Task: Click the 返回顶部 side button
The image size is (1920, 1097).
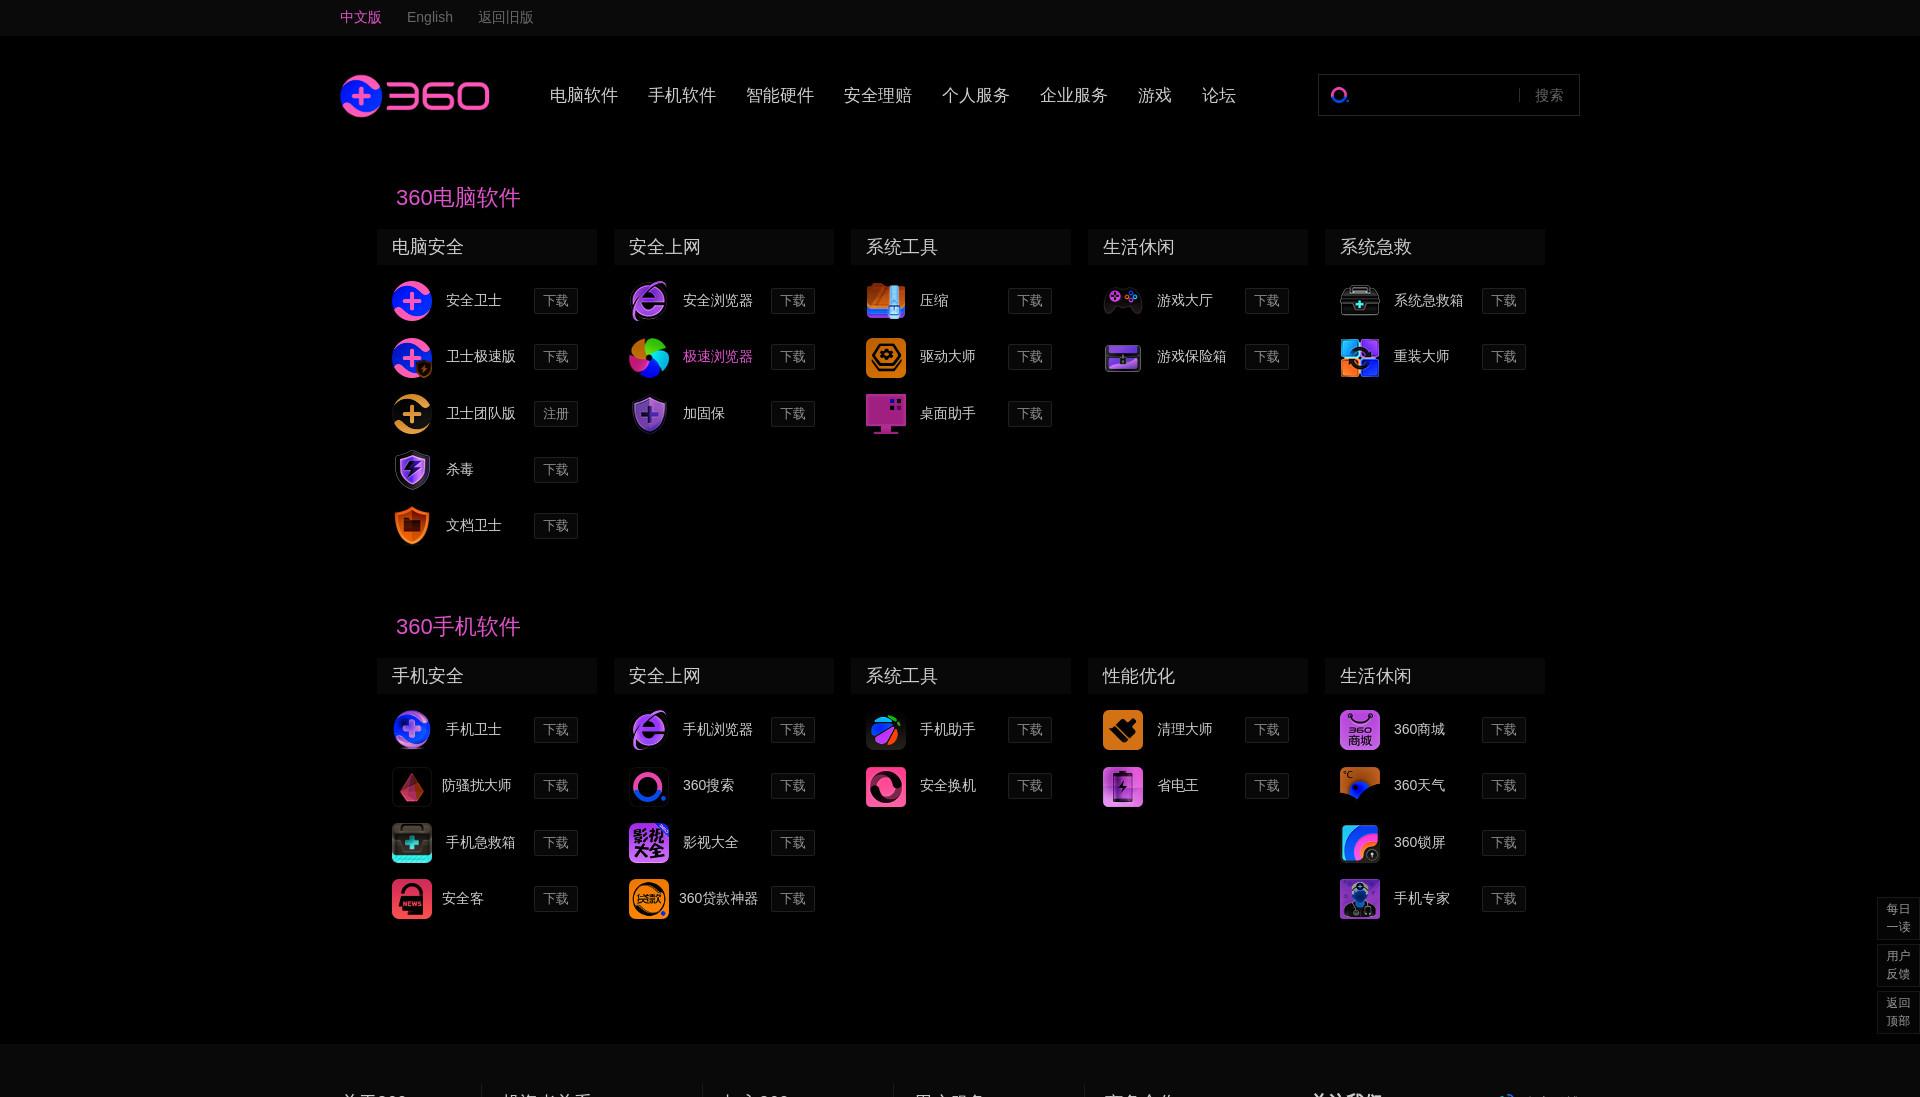Action: pyautogui.click(x=1898, y=1012)
